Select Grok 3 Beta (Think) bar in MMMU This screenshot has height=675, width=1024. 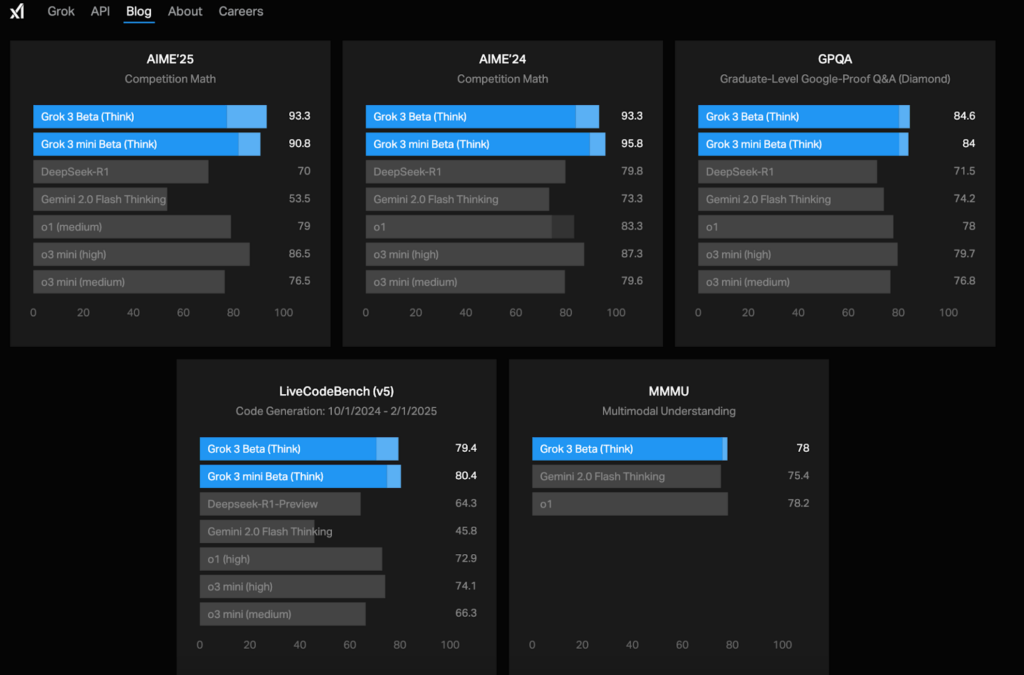pyautogui.click(x=629, y=449)
